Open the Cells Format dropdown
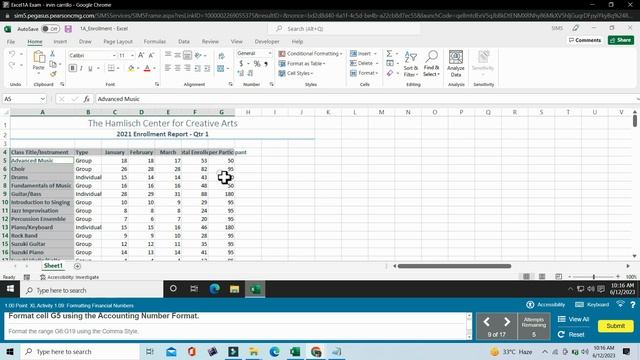Image resolution: width=640 pixels, height=360 pixels. click(364, 73)
